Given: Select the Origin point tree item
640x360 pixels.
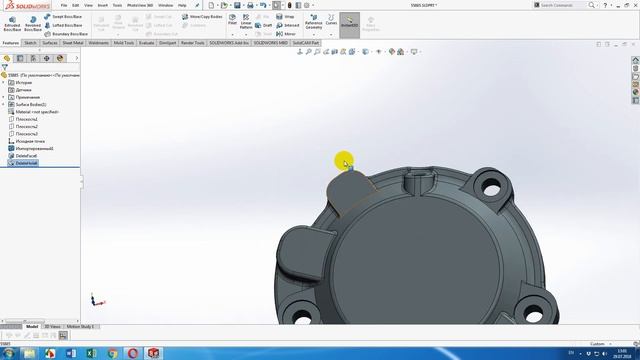Looking at the screenshot, I should (27, 141).
